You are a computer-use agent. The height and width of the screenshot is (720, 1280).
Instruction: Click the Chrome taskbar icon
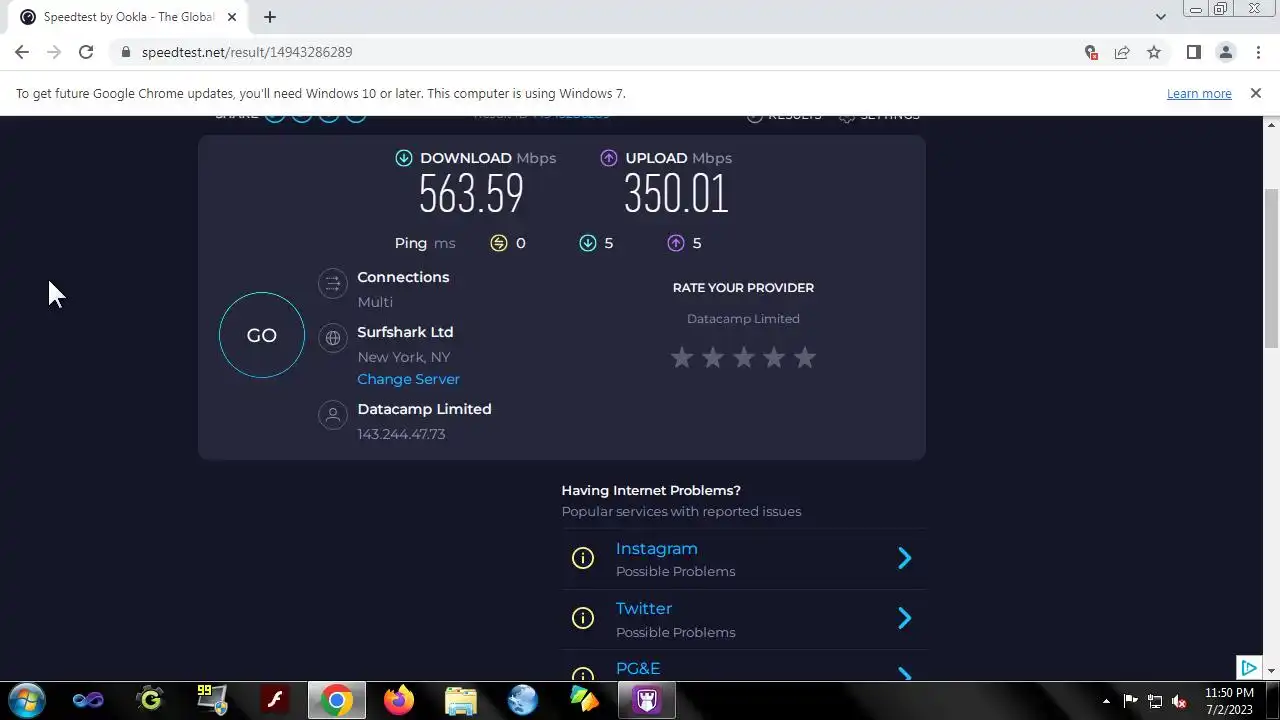tap(336, 700)
